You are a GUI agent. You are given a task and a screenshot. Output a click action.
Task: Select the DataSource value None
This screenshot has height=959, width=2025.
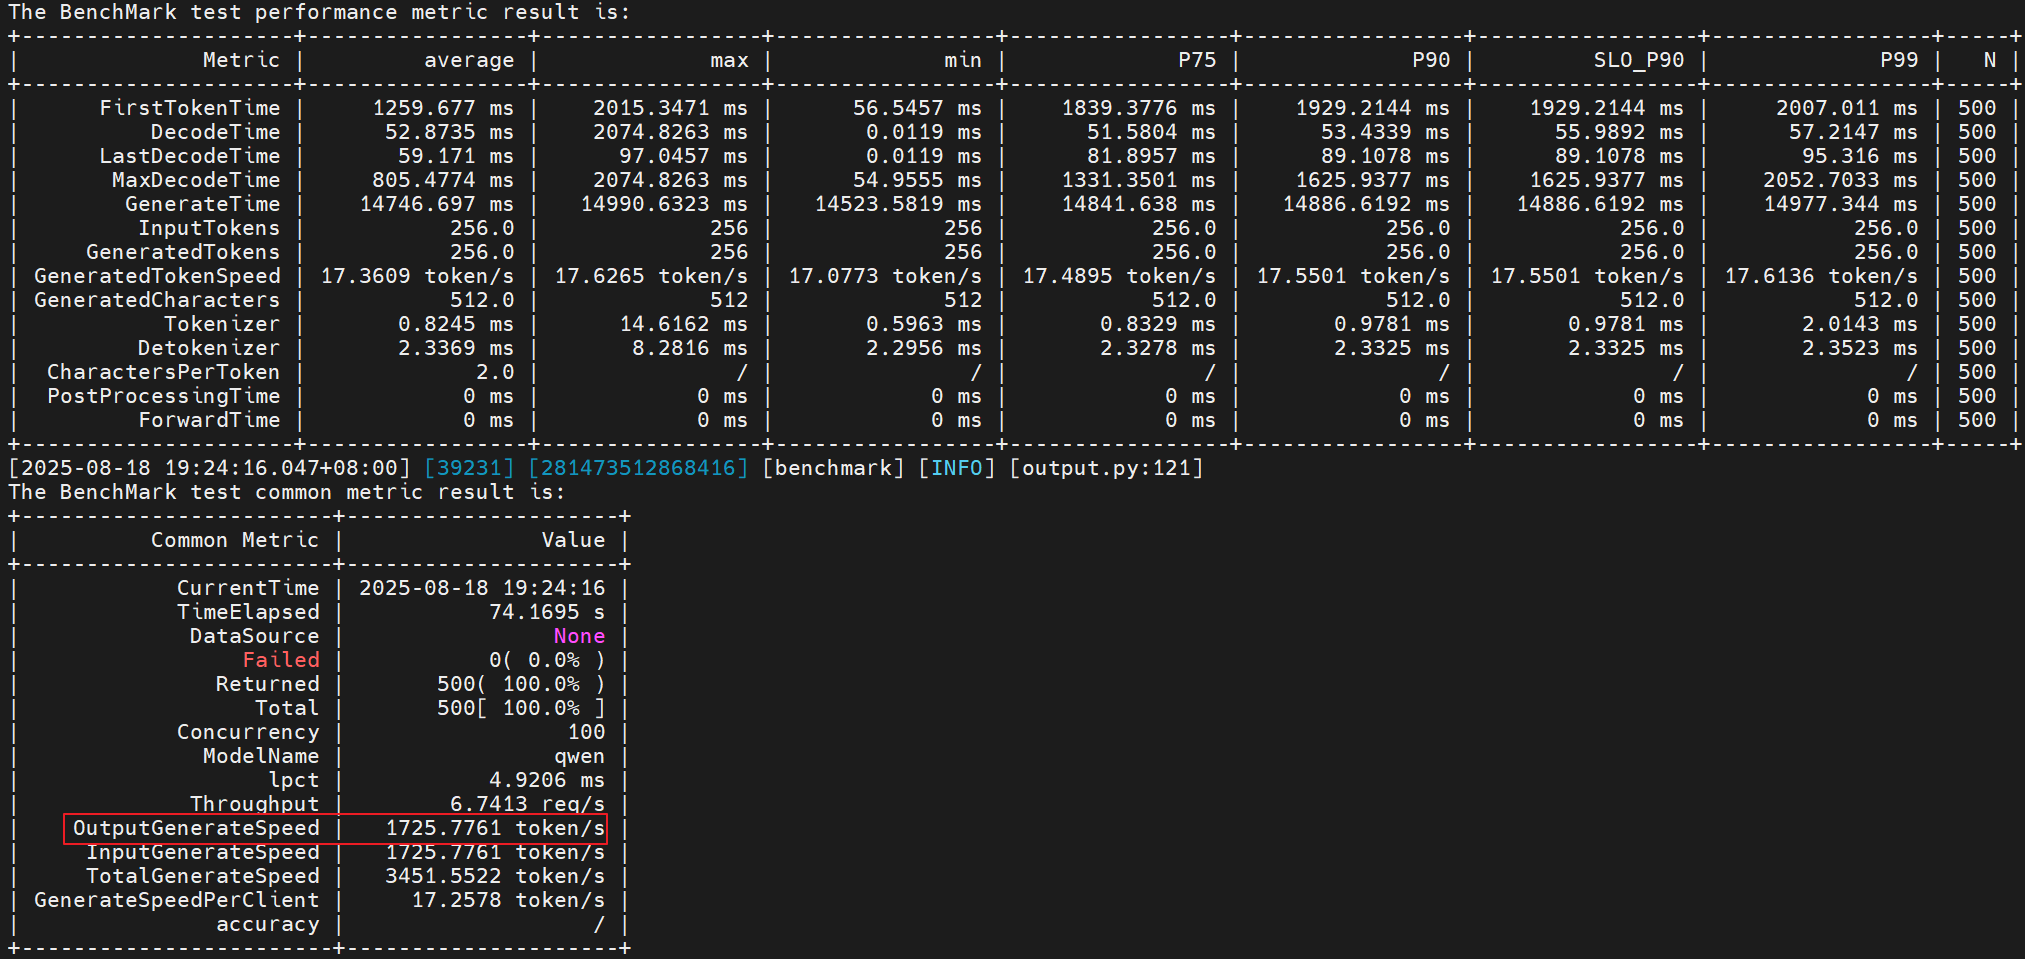click(x=579, y=636)
